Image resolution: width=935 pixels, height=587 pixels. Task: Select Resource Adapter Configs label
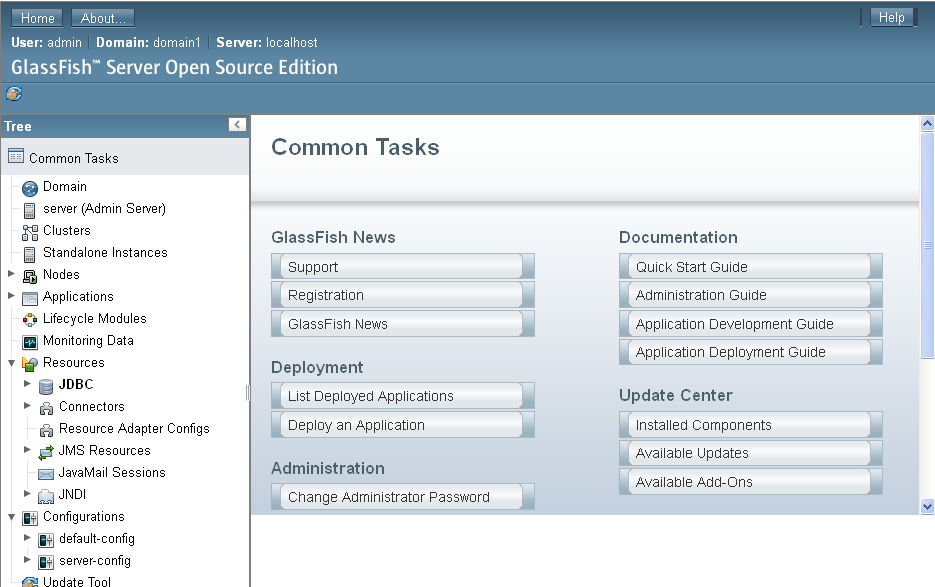[x=134, y=428]
